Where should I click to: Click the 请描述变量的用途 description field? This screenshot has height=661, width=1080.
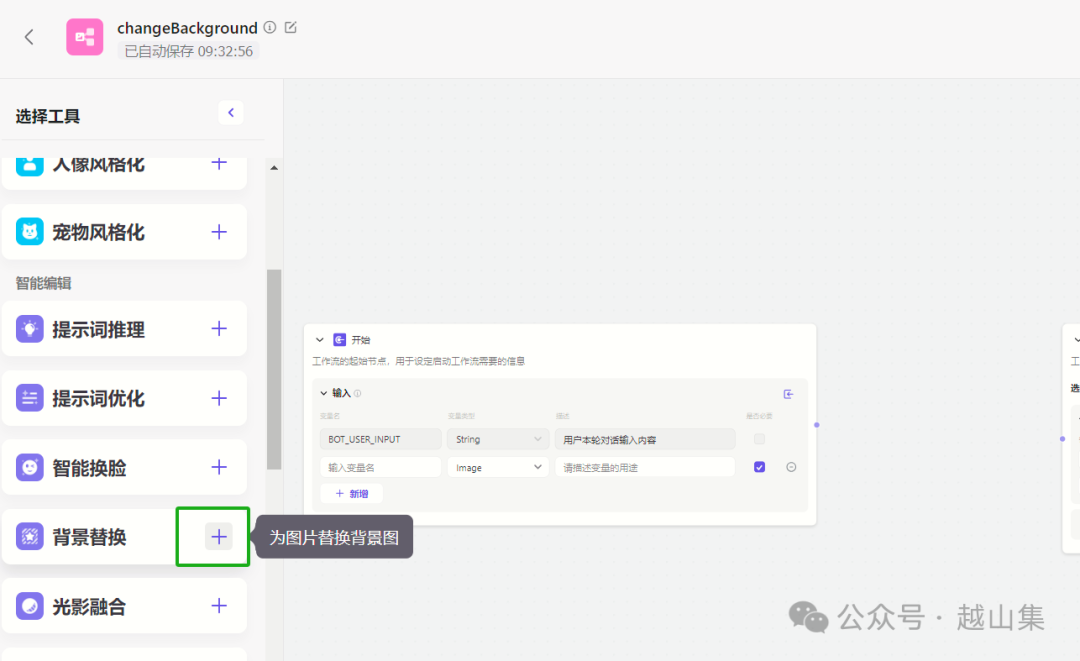[645, 468]
